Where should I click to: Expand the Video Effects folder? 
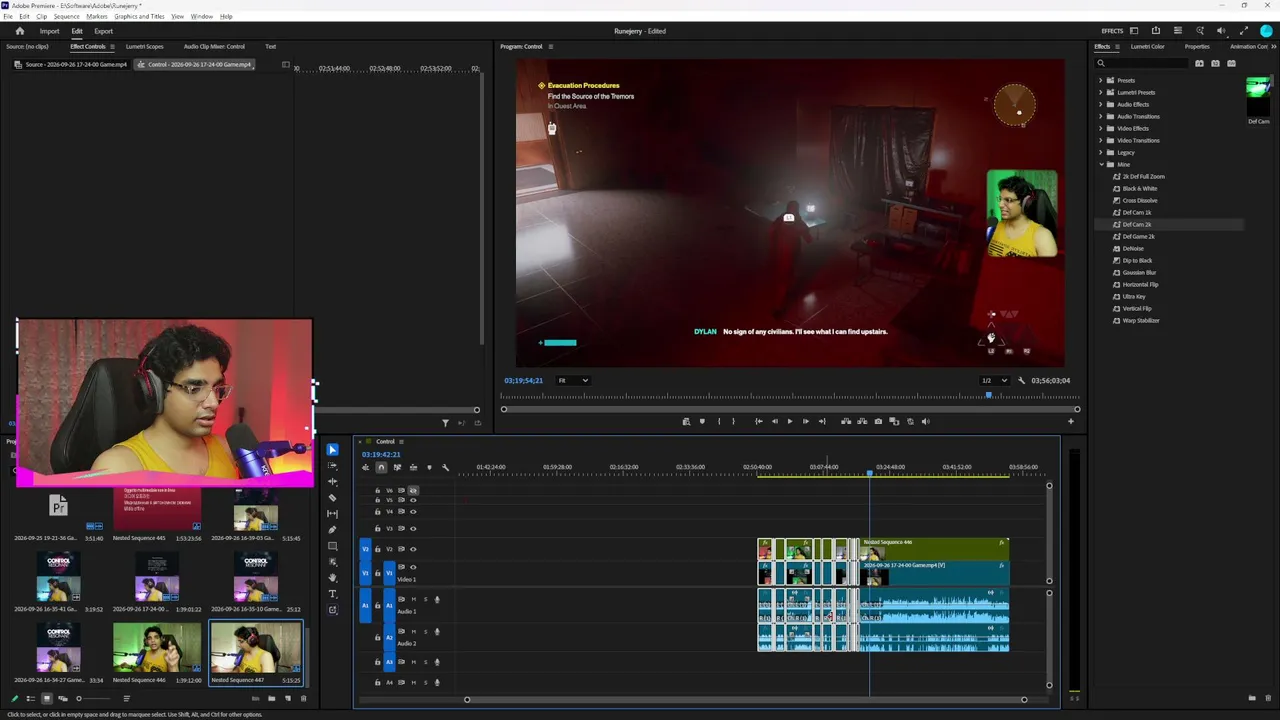click(1101, 128)
